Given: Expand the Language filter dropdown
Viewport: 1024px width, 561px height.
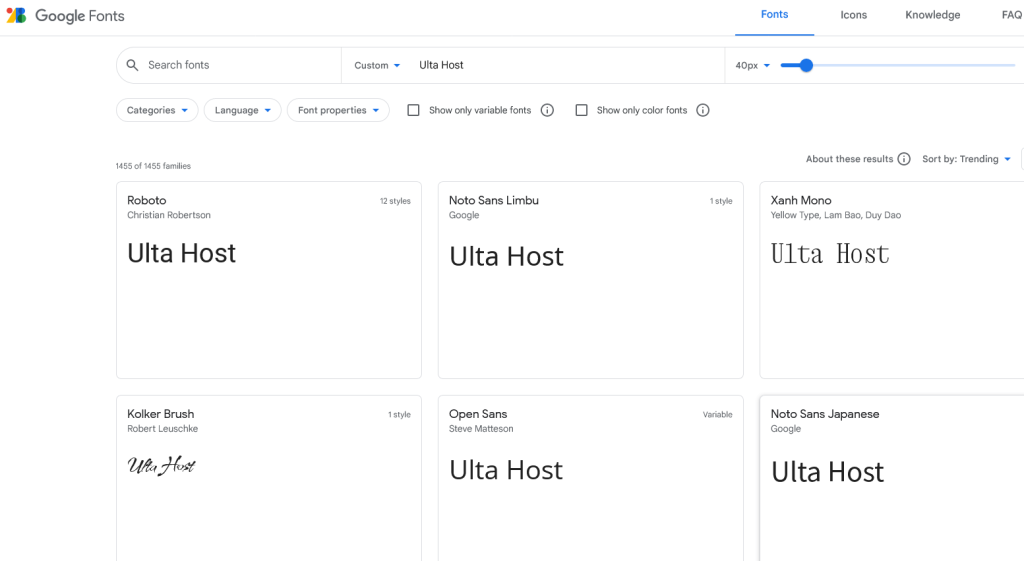Looking at the screenshot, I should [242, 110].
